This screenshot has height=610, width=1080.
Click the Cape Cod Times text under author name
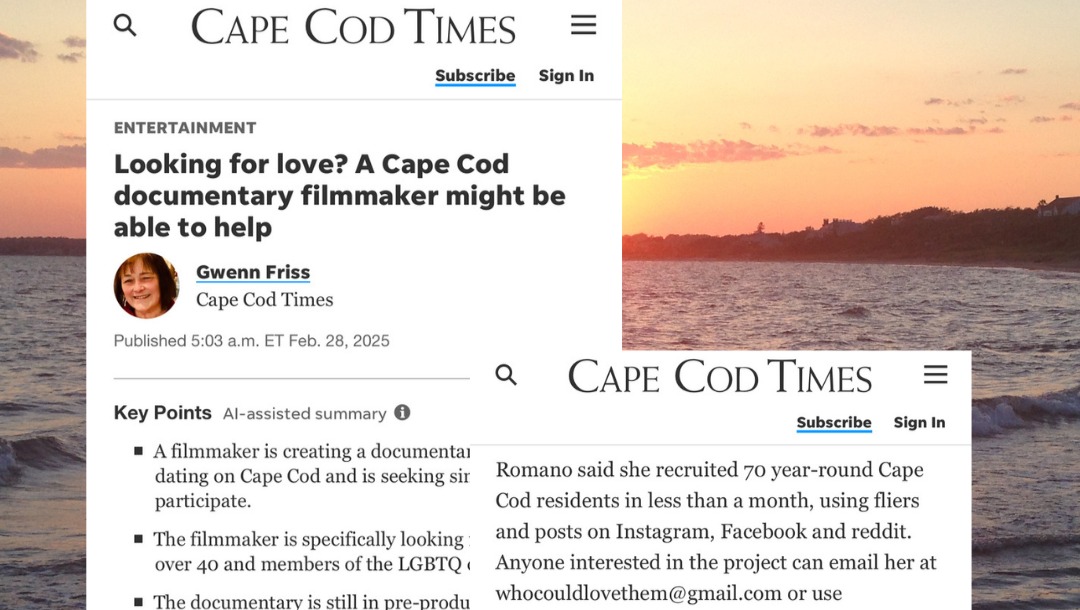(x=264, y=300)
